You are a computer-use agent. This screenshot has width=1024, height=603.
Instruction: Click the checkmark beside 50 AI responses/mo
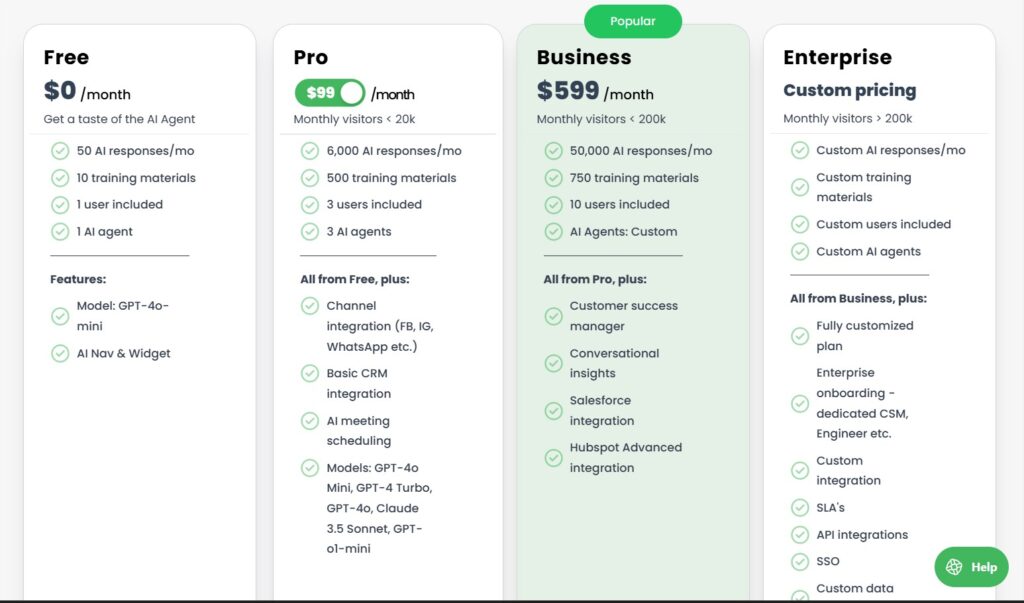60,150
